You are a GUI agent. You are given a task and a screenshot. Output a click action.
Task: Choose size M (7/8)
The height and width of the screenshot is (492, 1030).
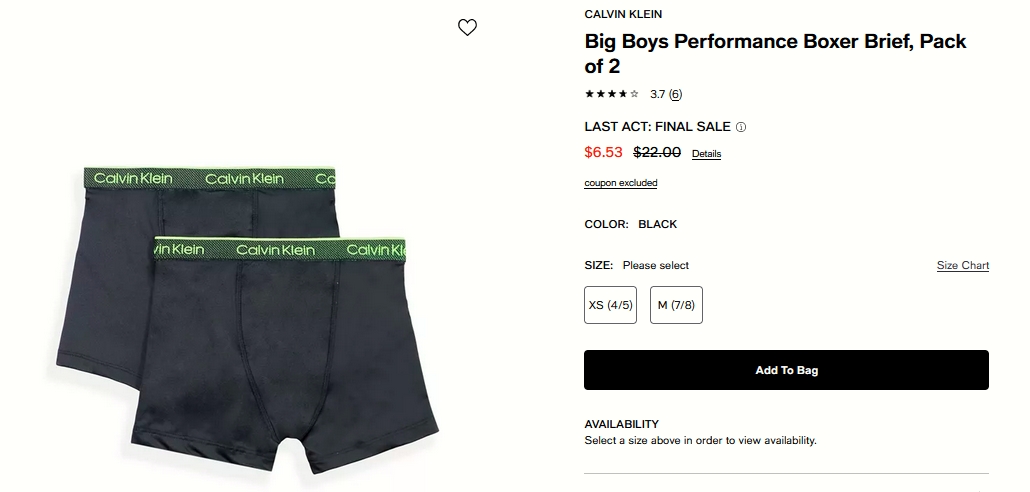(676, 305)
